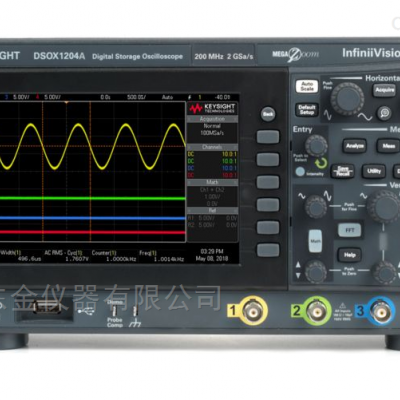
Task: Tap the magnifier Zoom key
Action: coord(385,113)
